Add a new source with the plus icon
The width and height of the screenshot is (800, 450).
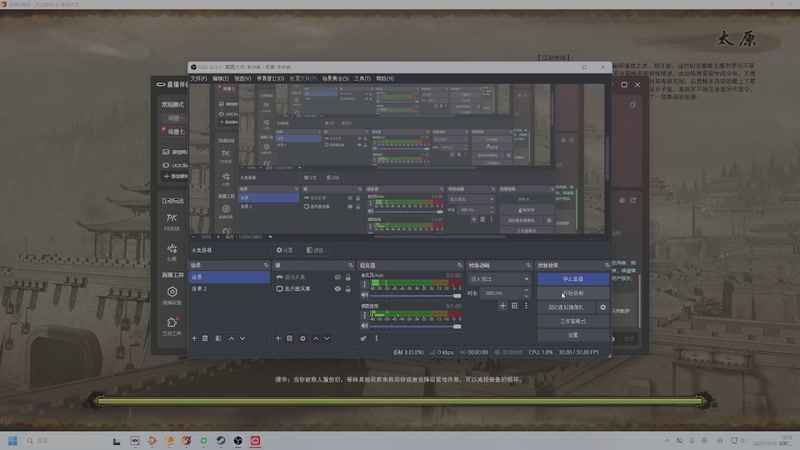tap(278, 338)
